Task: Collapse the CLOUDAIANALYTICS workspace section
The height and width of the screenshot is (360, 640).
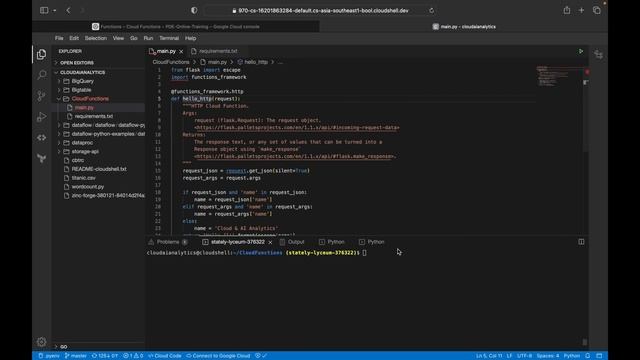Action: [x=82, y=72]
